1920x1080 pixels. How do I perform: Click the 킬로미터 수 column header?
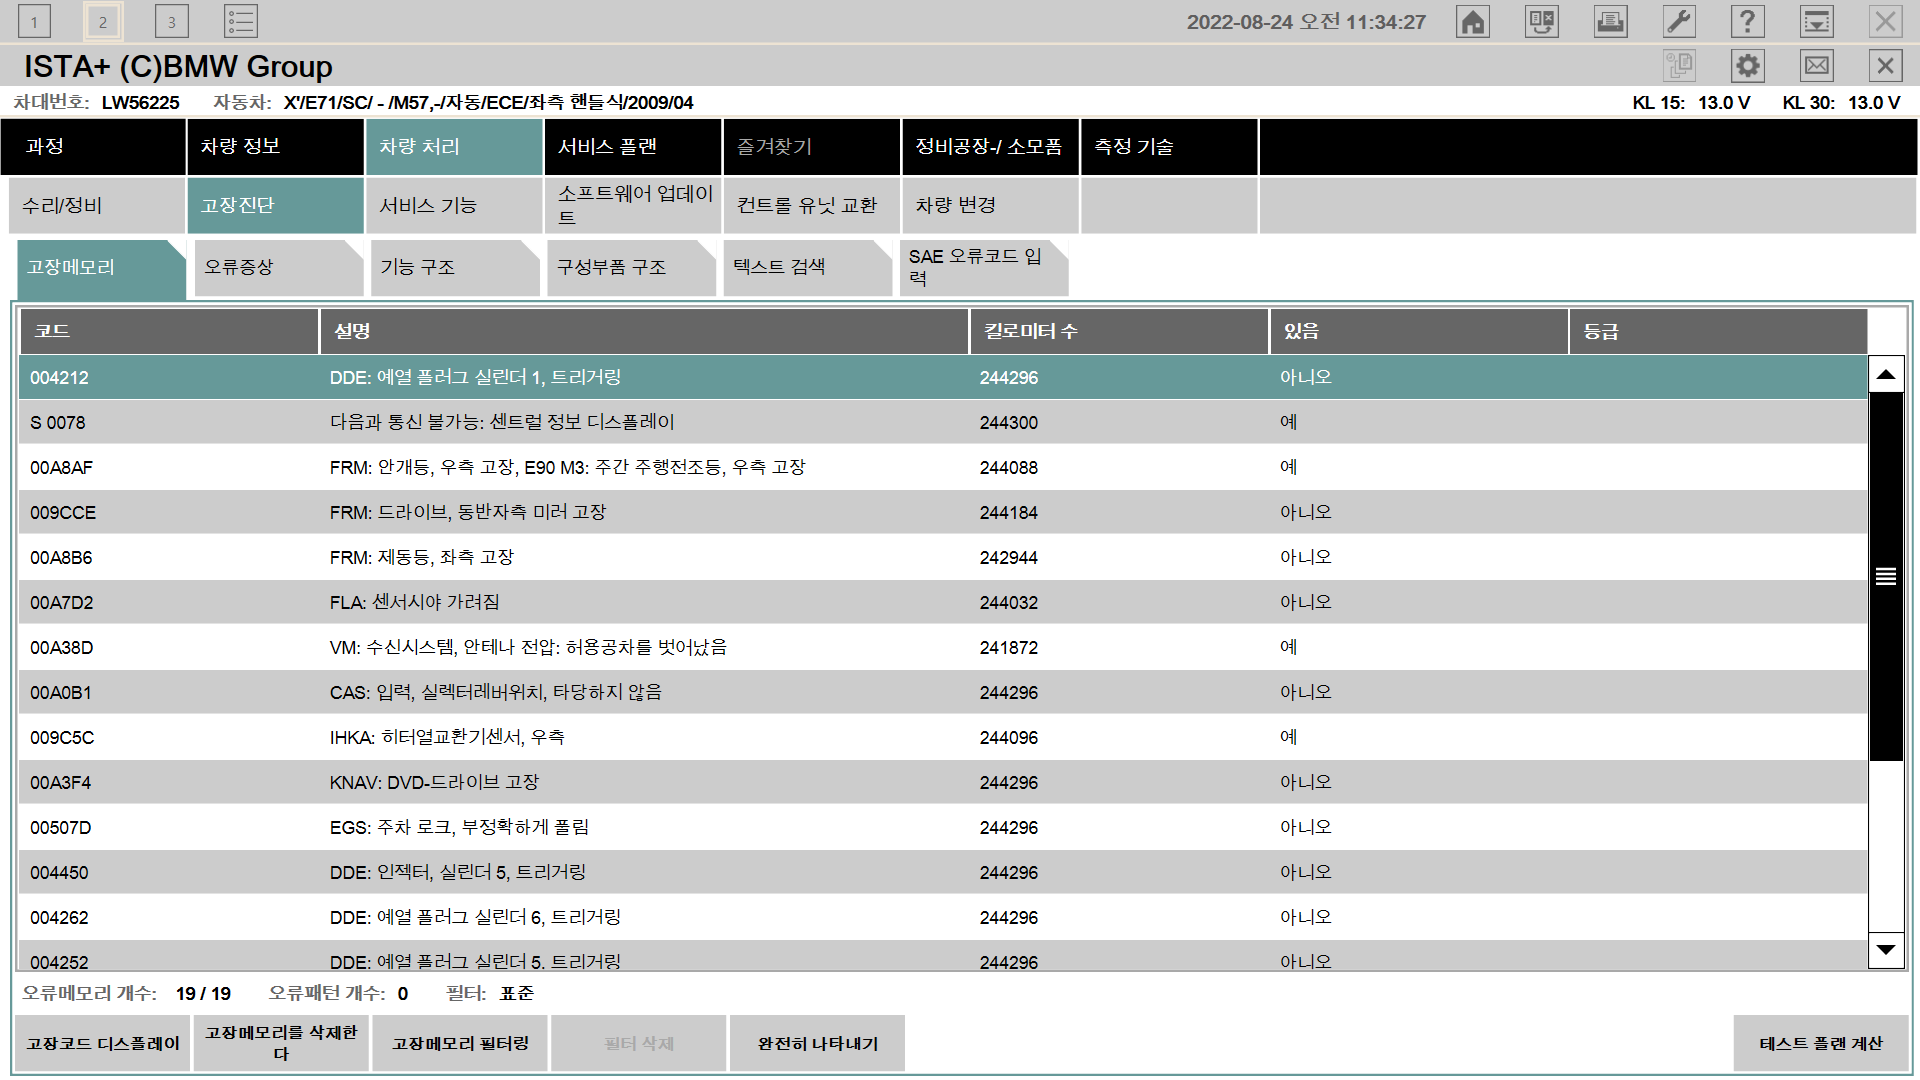[1118, 331]
